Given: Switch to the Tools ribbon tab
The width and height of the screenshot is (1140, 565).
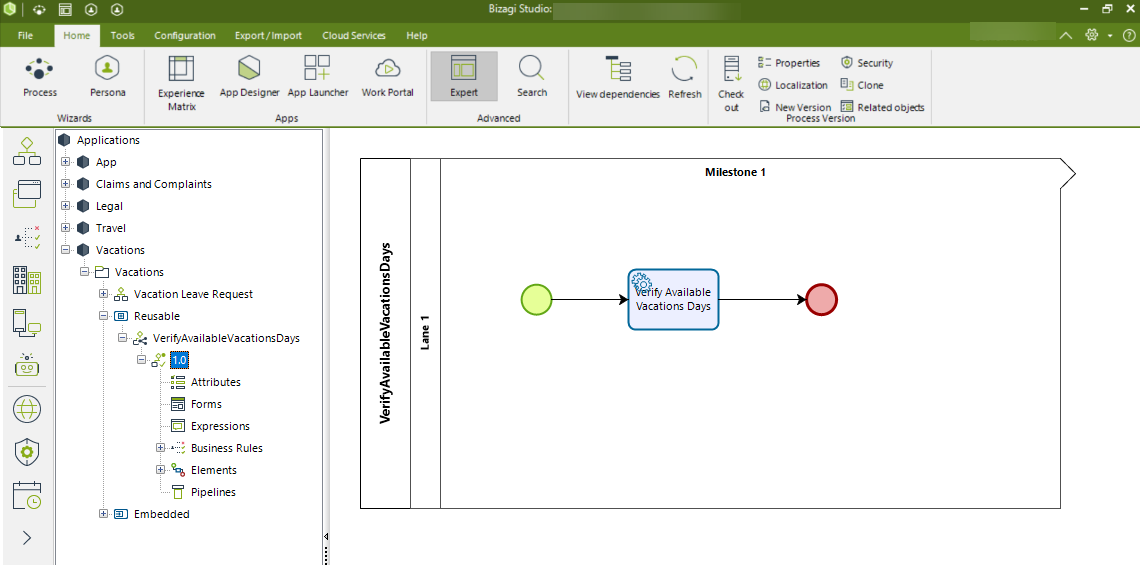Looking at the screenshot, I should (122, 35).
